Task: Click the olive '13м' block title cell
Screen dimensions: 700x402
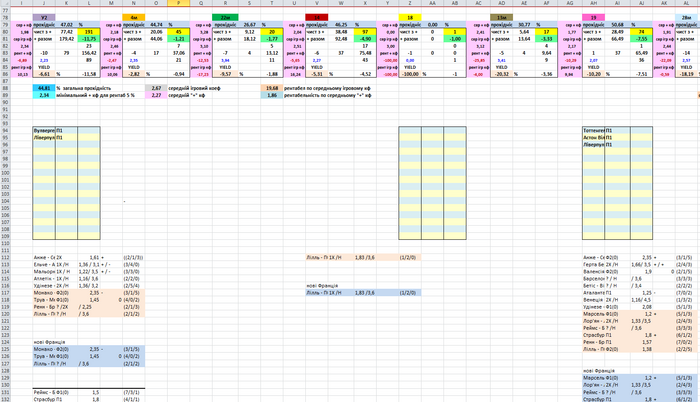Action: pos(501,18)
